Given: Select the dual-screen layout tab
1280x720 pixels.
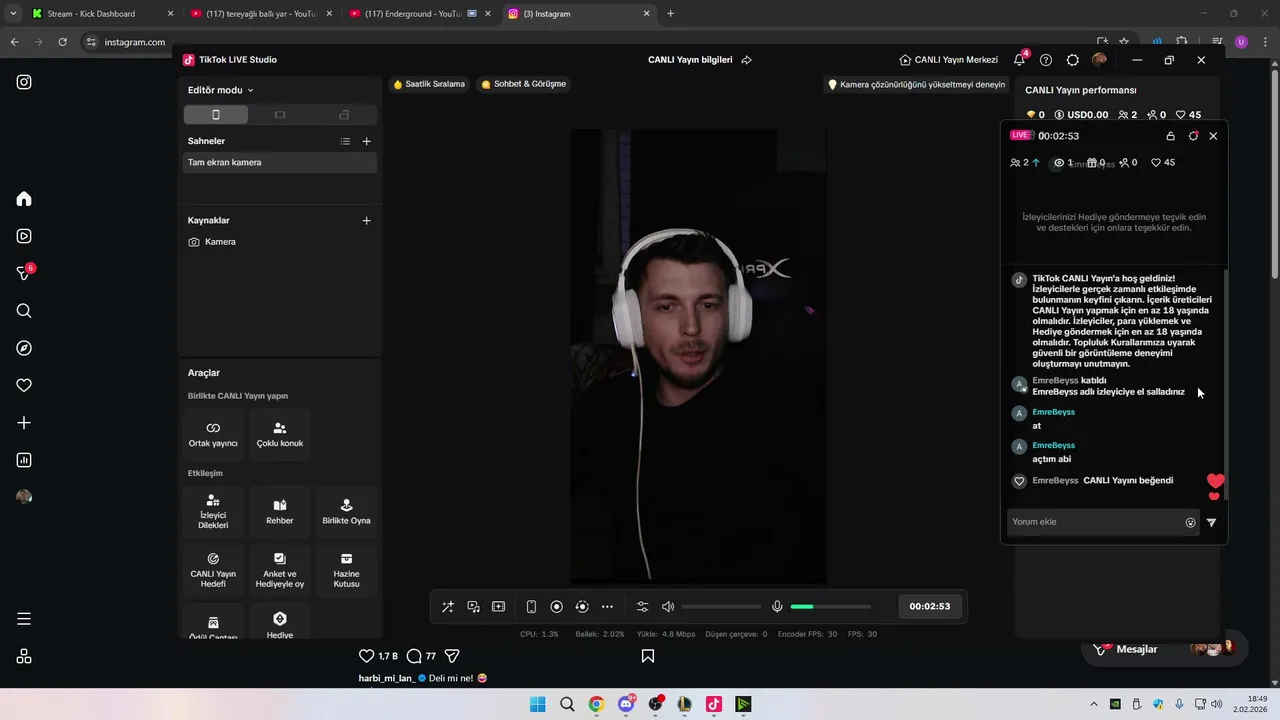Looking at the screenshot, I should [x=344, y=115].
